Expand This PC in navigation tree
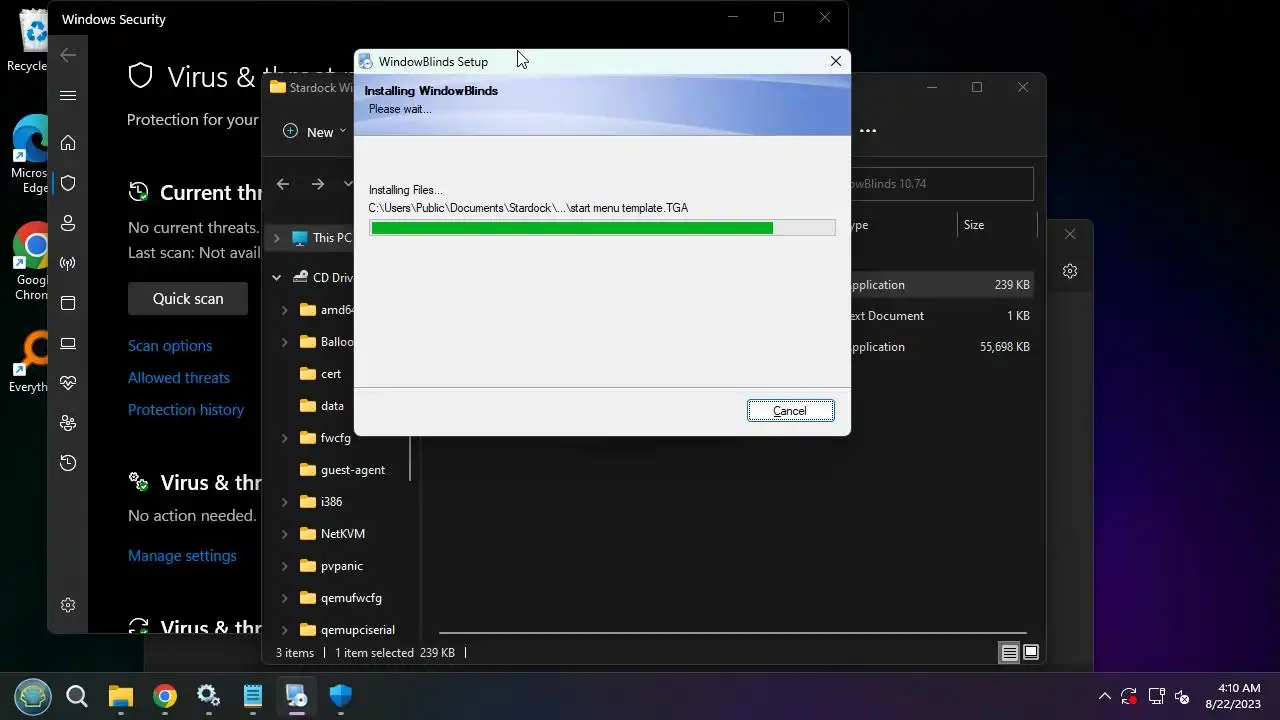Image resolution: width=1280 pixels, height=720 pixels. (277, 238)
